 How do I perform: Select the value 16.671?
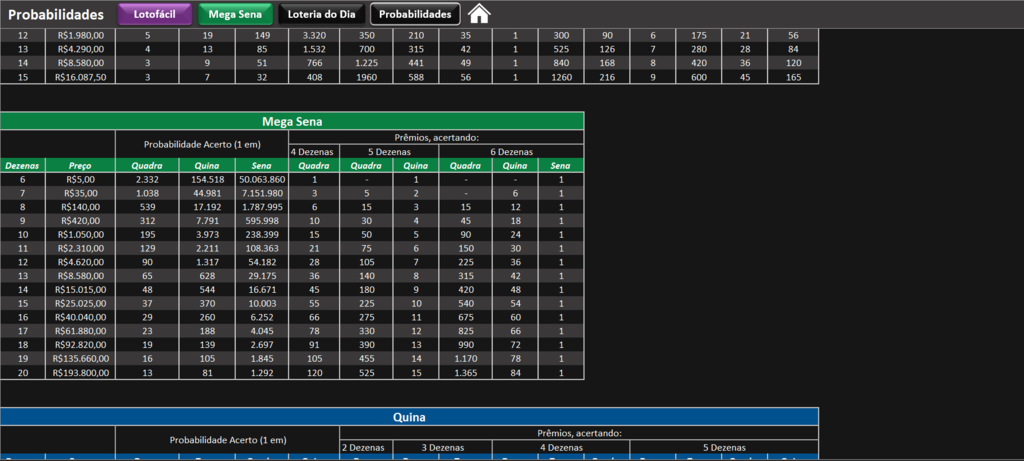[262, 290]
